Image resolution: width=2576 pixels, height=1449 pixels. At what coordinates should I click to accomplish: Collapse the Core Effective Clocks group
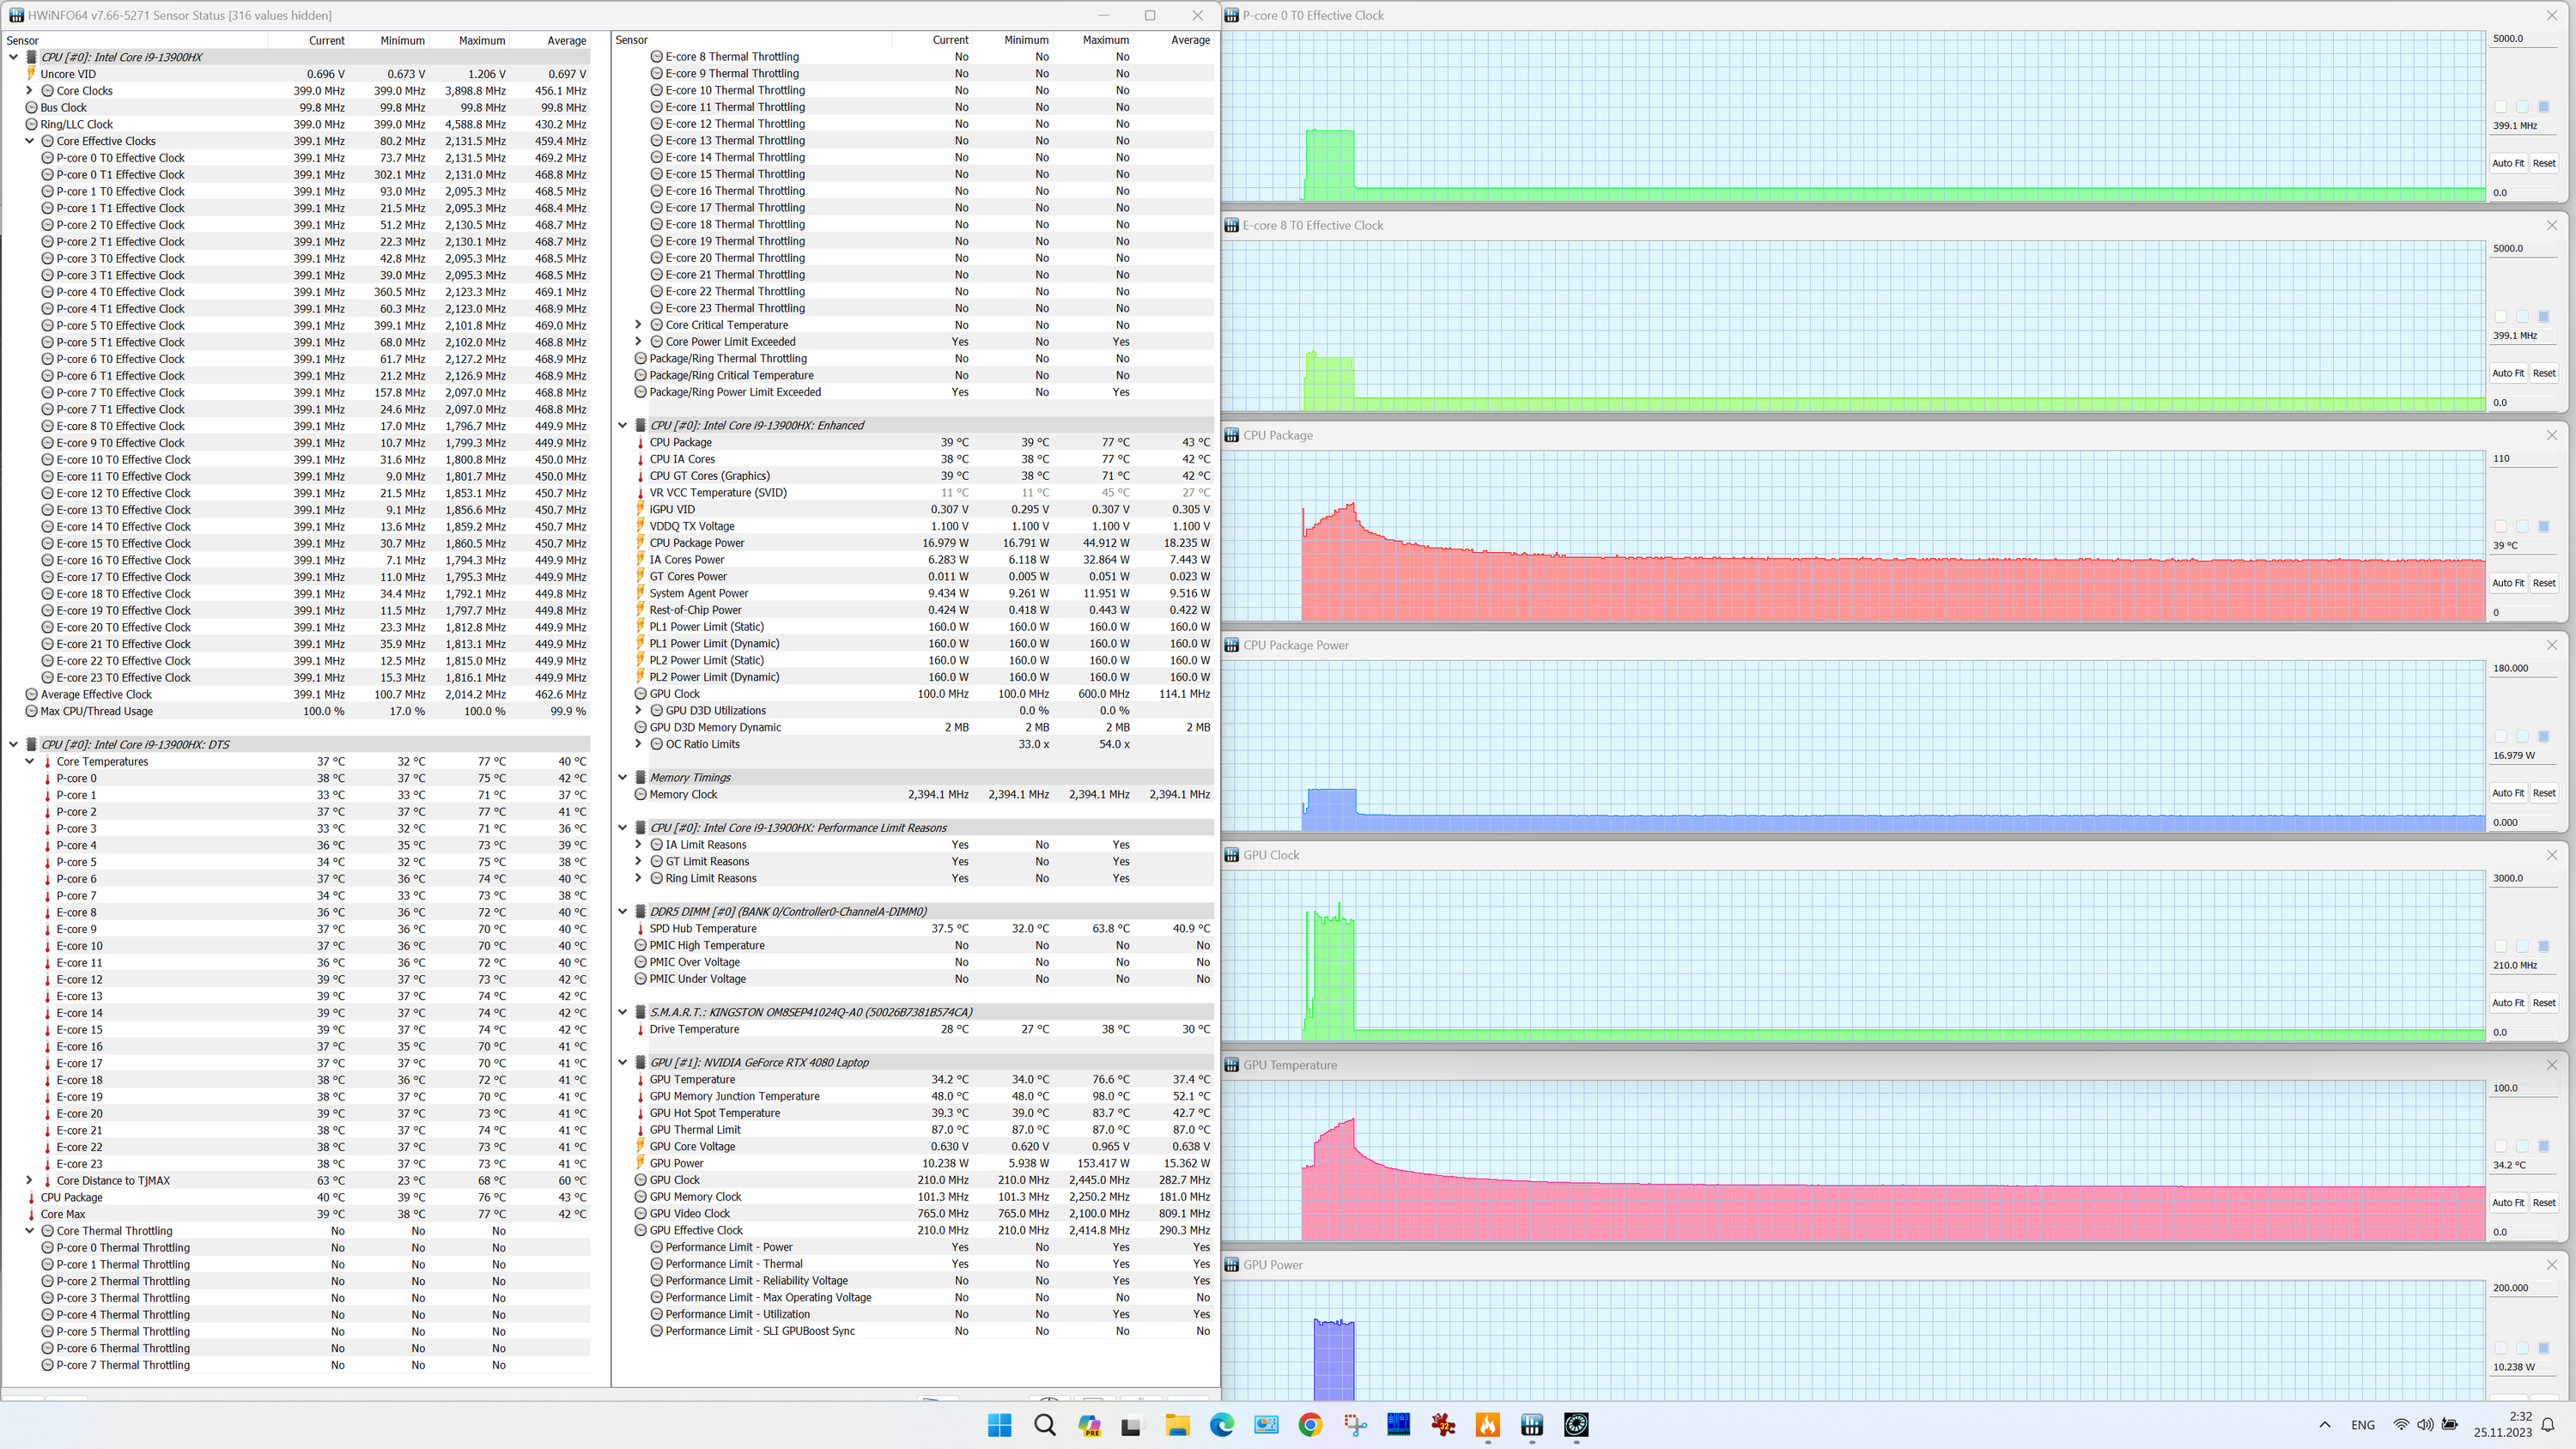pyautogui.click(x=30, y=141)
